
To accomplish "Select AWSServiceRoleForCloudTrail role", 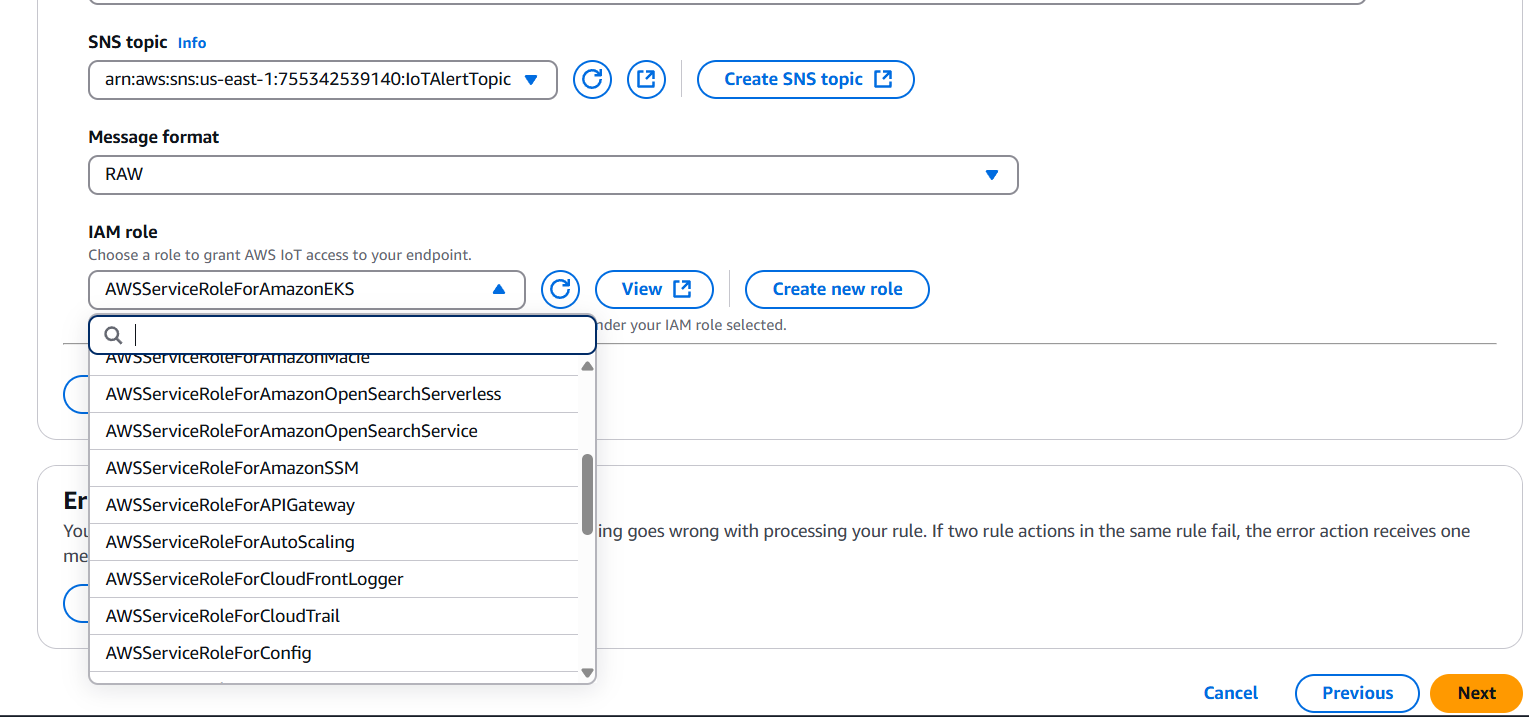I will pos(334,616).
